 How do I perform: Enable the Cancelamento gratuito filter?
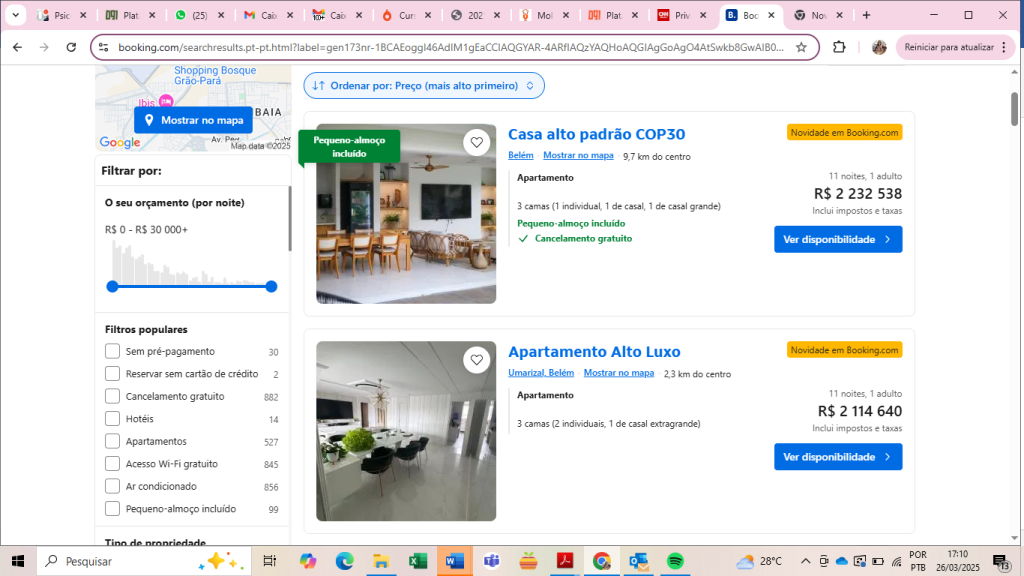112,396
